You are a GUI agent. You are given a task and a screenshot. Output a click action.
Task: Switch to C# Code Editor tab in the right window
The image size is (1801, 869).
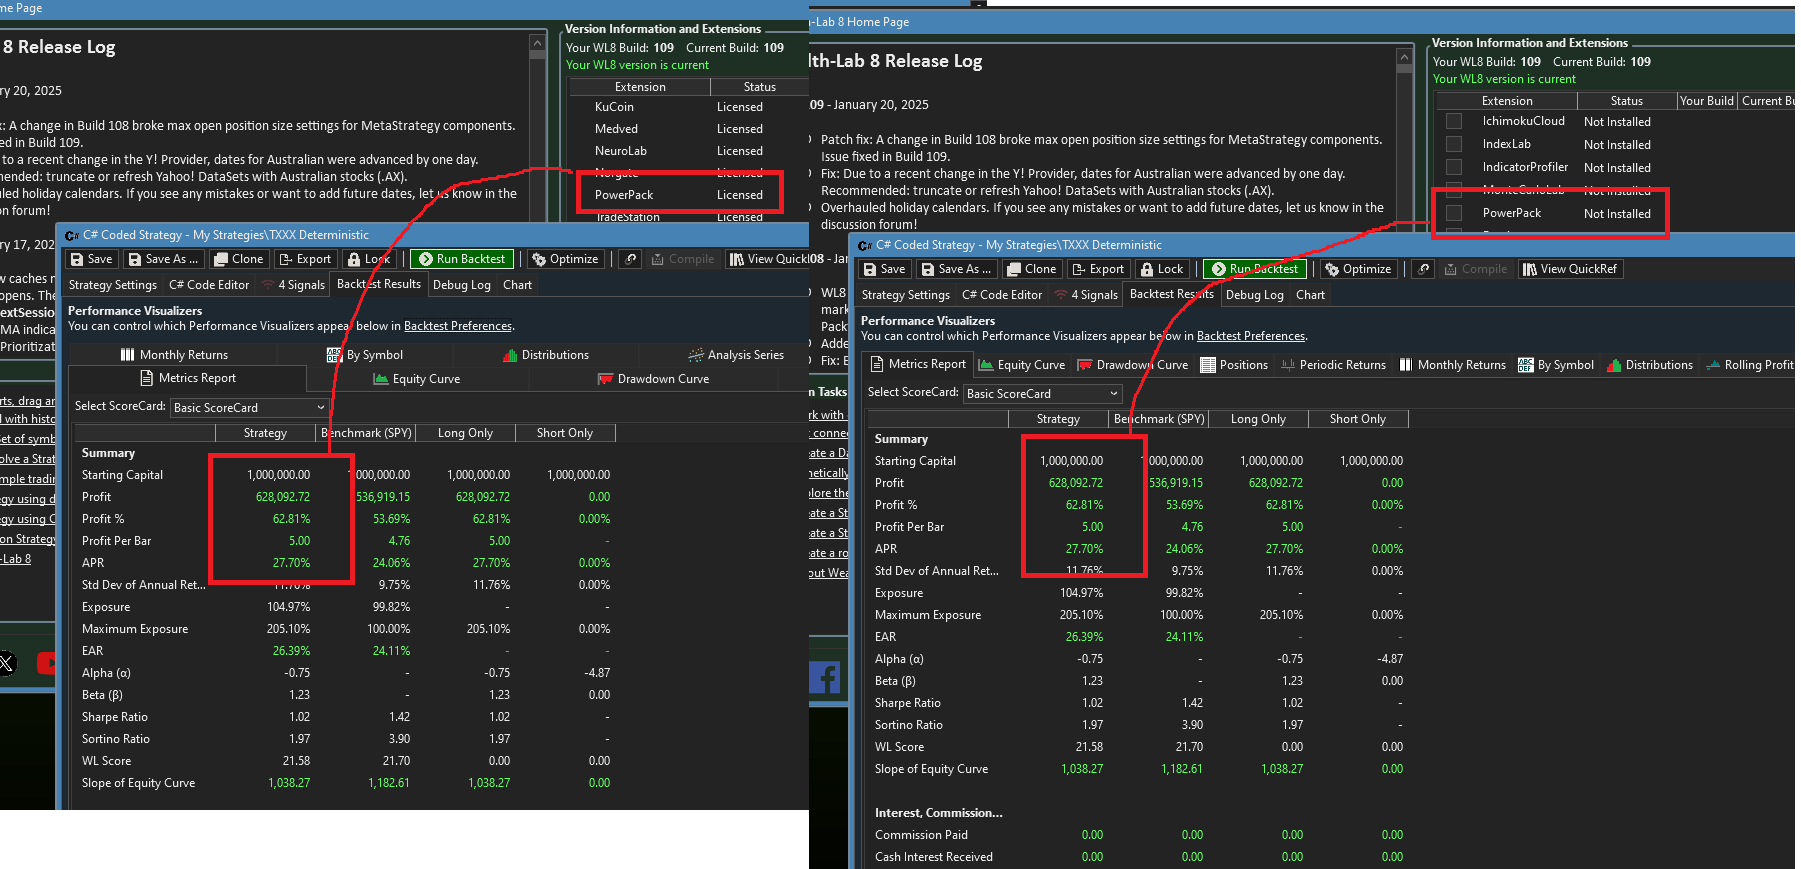click(x=1002, y=295)
